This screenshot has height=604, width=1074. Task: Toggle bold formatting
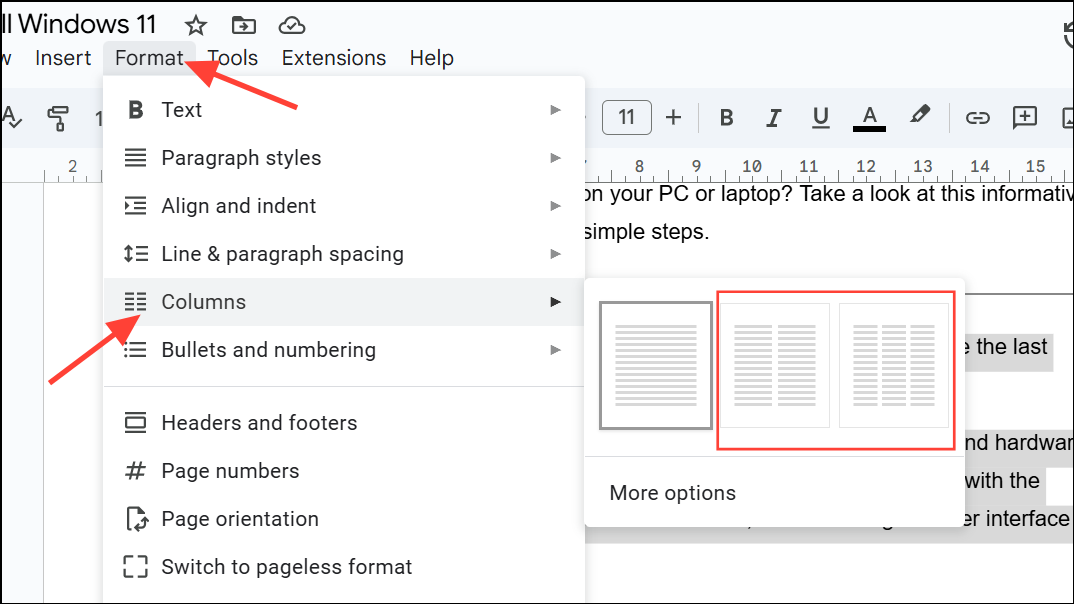tap(727, 118)
